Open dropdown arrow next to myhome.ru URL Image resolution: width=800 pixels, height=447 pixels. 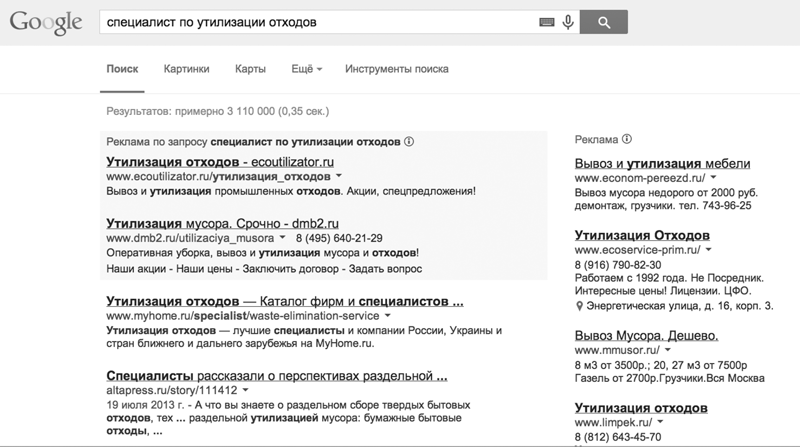(387, 315)
